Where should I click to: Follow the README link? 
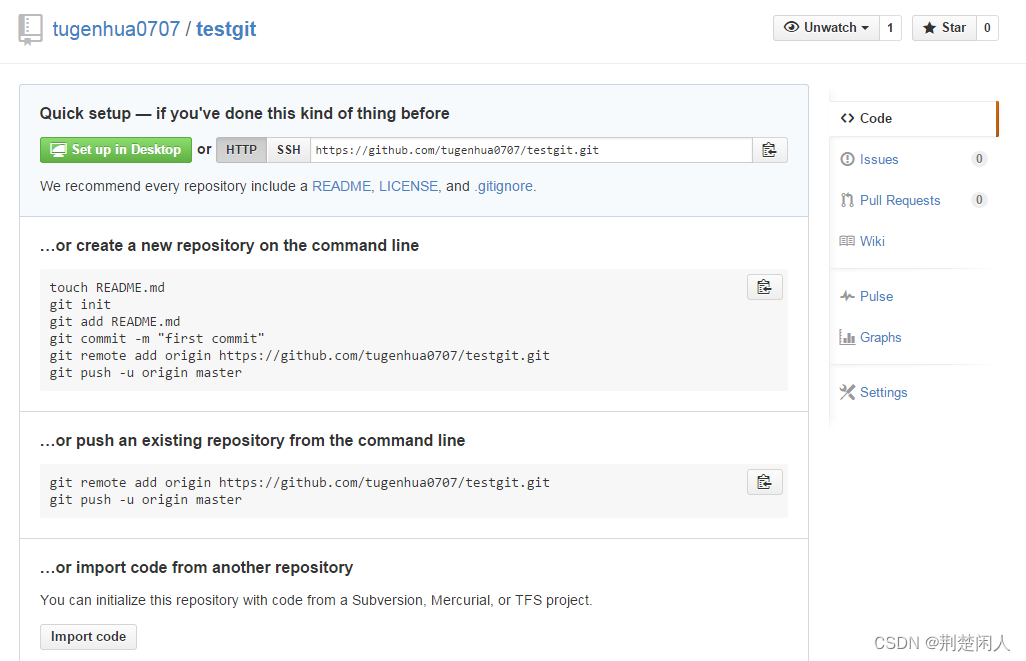coord(341,187)
